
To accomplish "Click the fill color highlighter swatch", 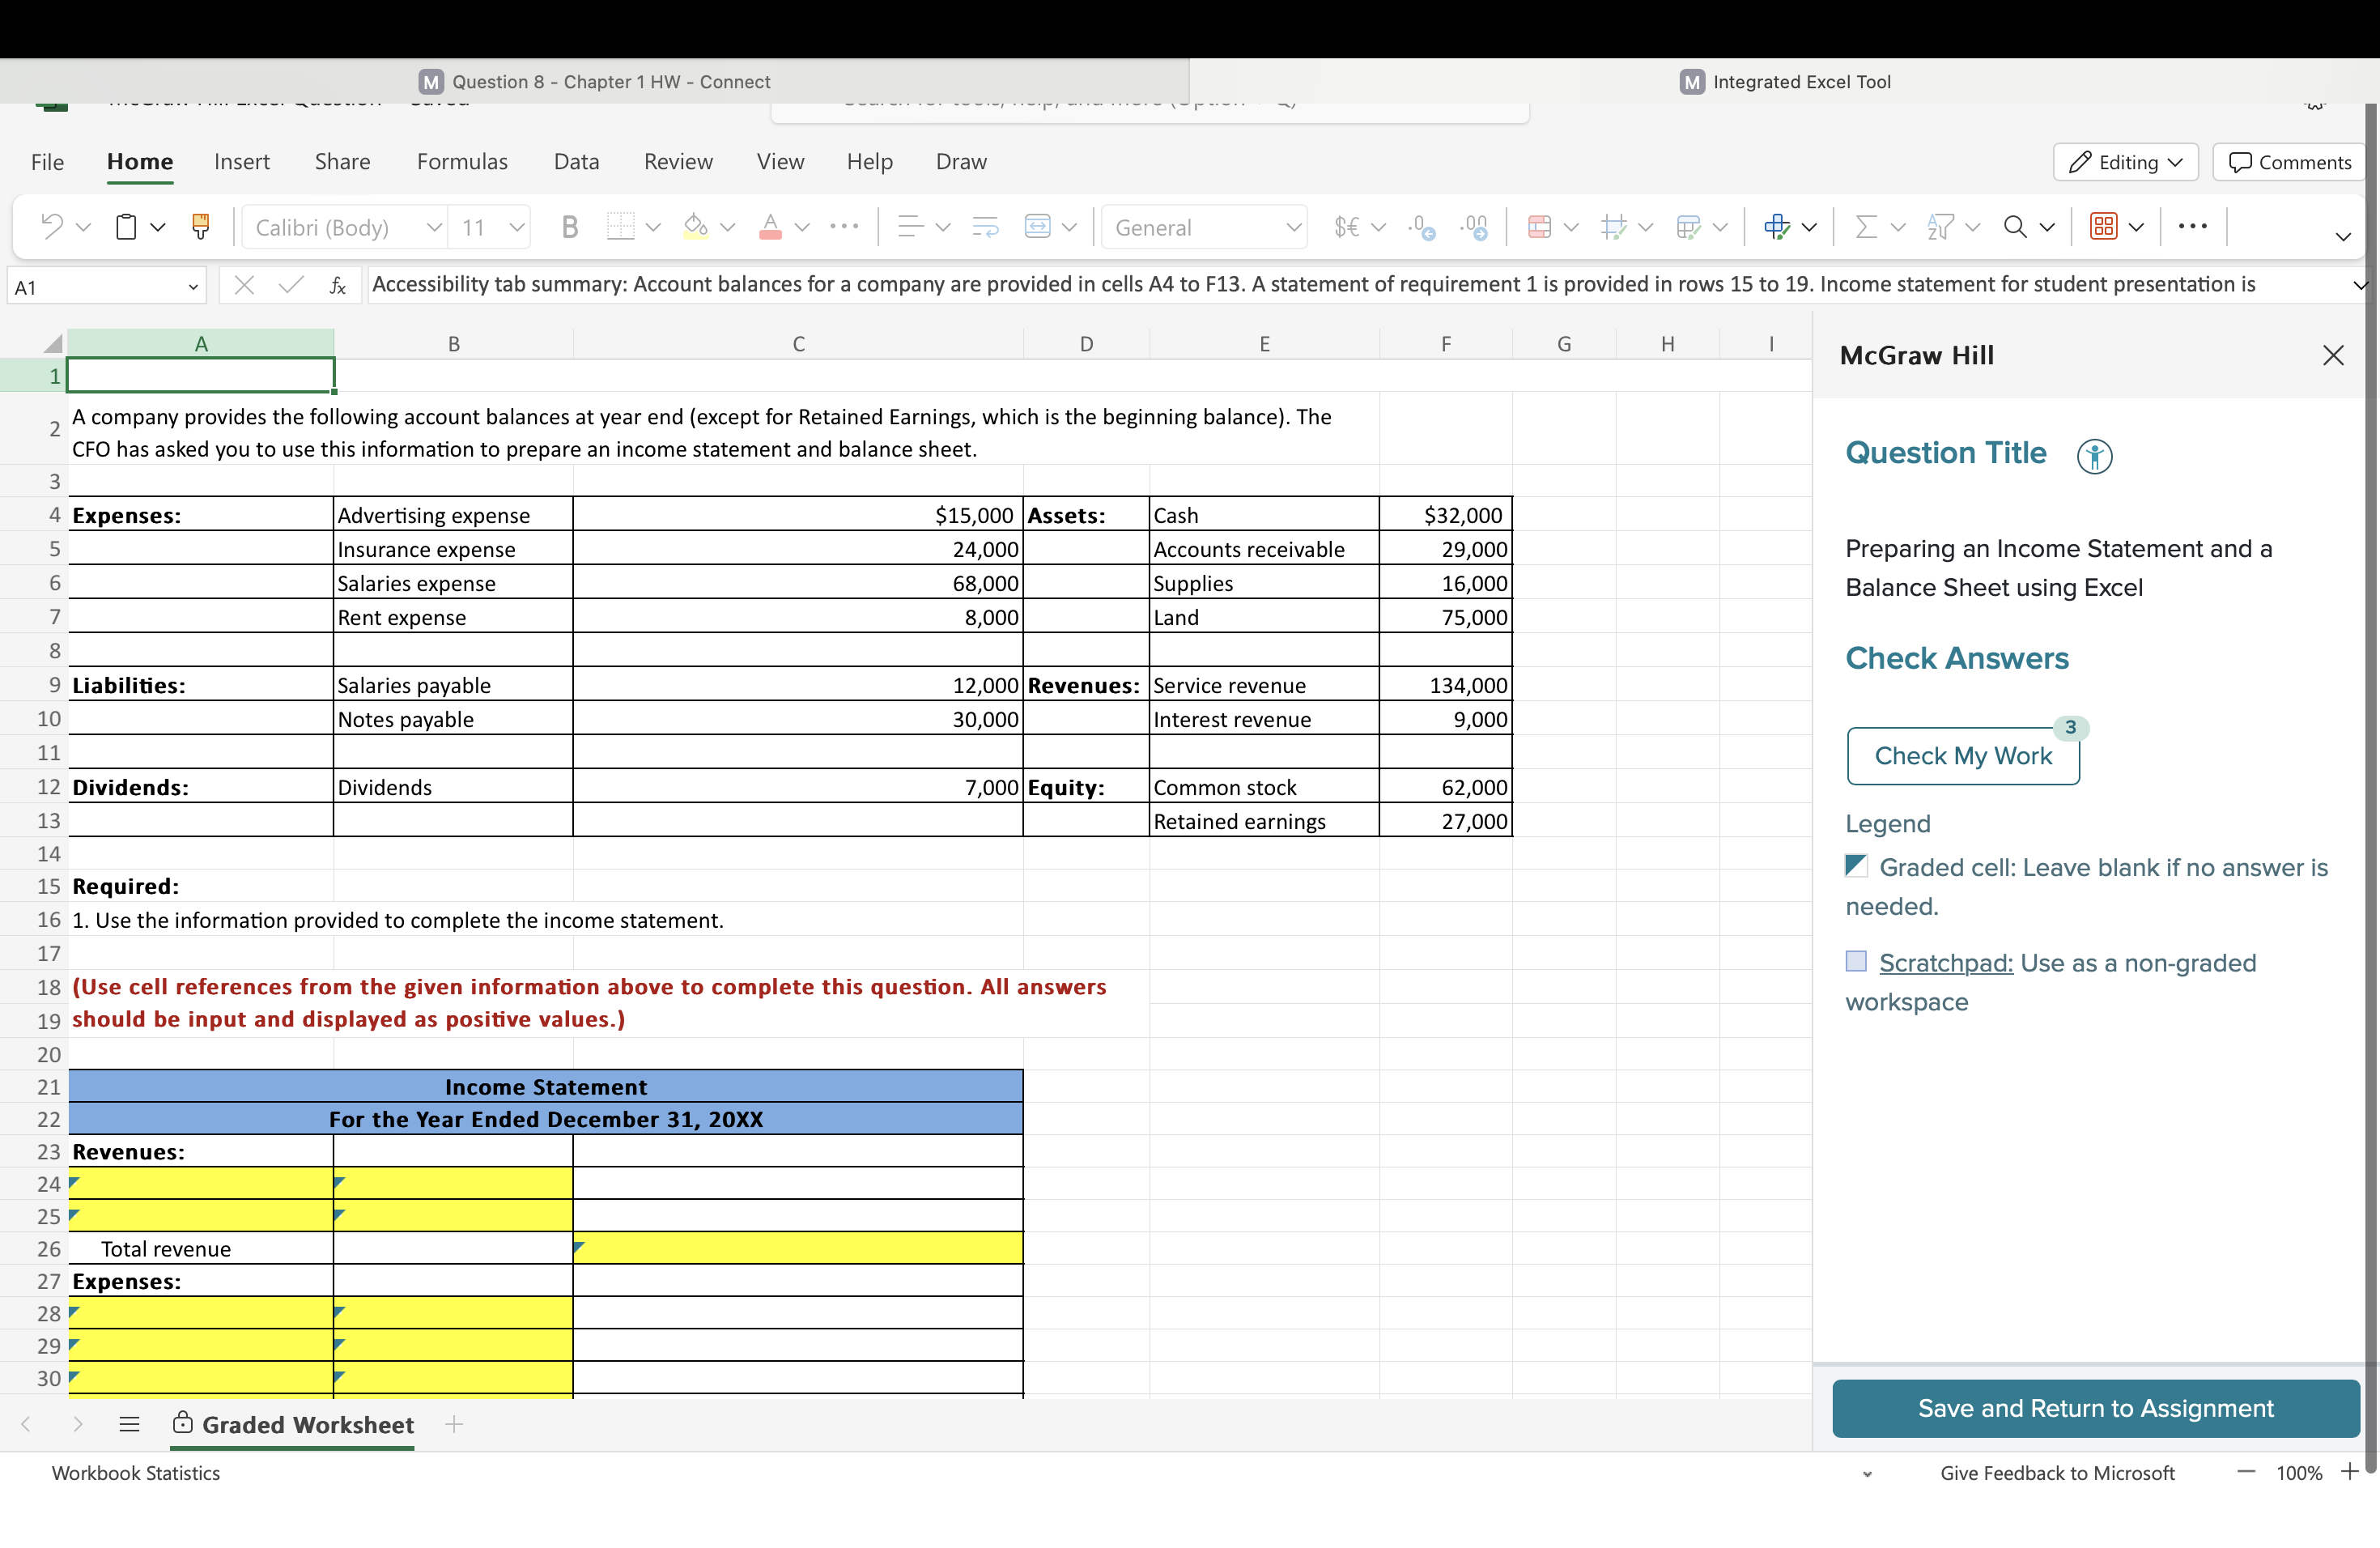I will 695,227.
